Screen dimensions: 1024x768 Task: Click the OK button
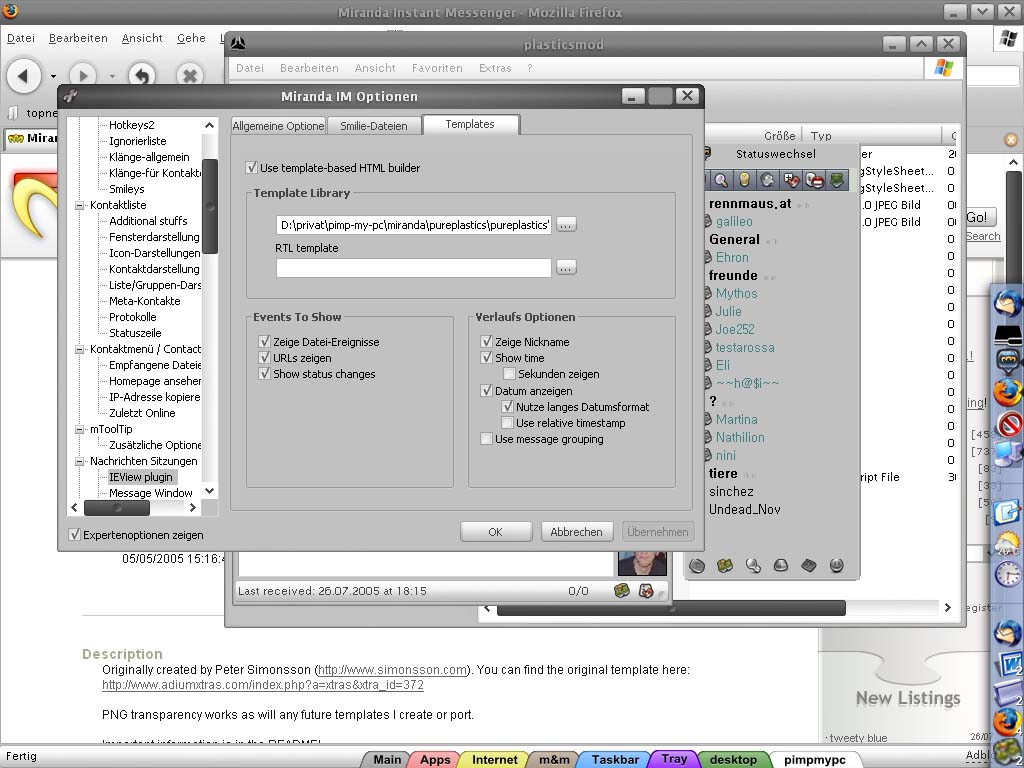point(496,532)
